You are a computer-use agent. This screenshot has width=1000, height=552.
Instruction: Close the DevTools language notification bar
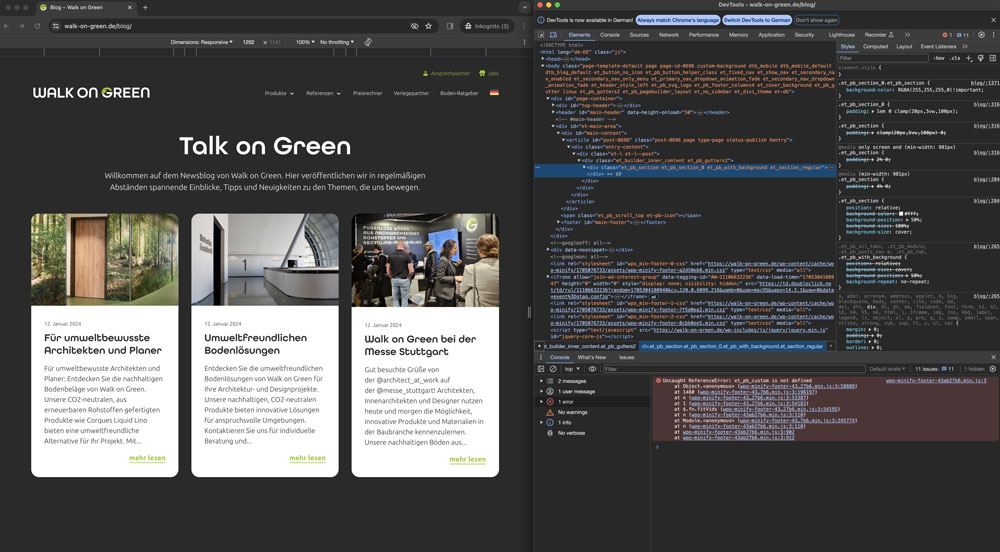point(993,20)
